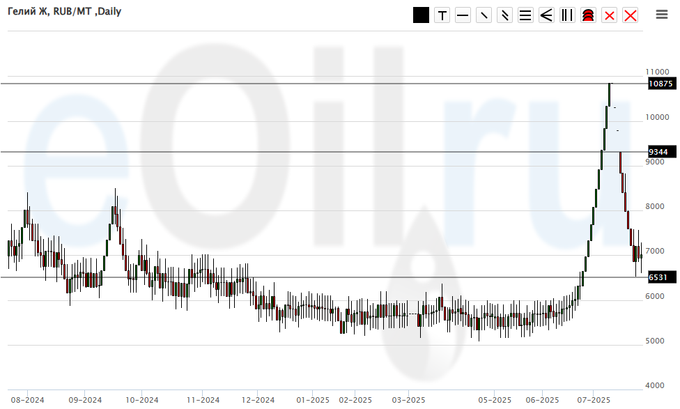
Task: Click the 10875 price level label
Action: coord(660,85)
